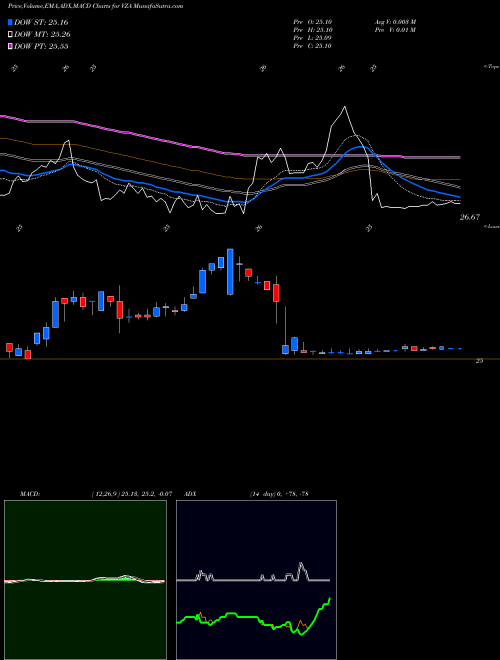Click the magenta DOW PT legend swatch
This screenshot has width=500, height=660.
[x=11, y=46]
